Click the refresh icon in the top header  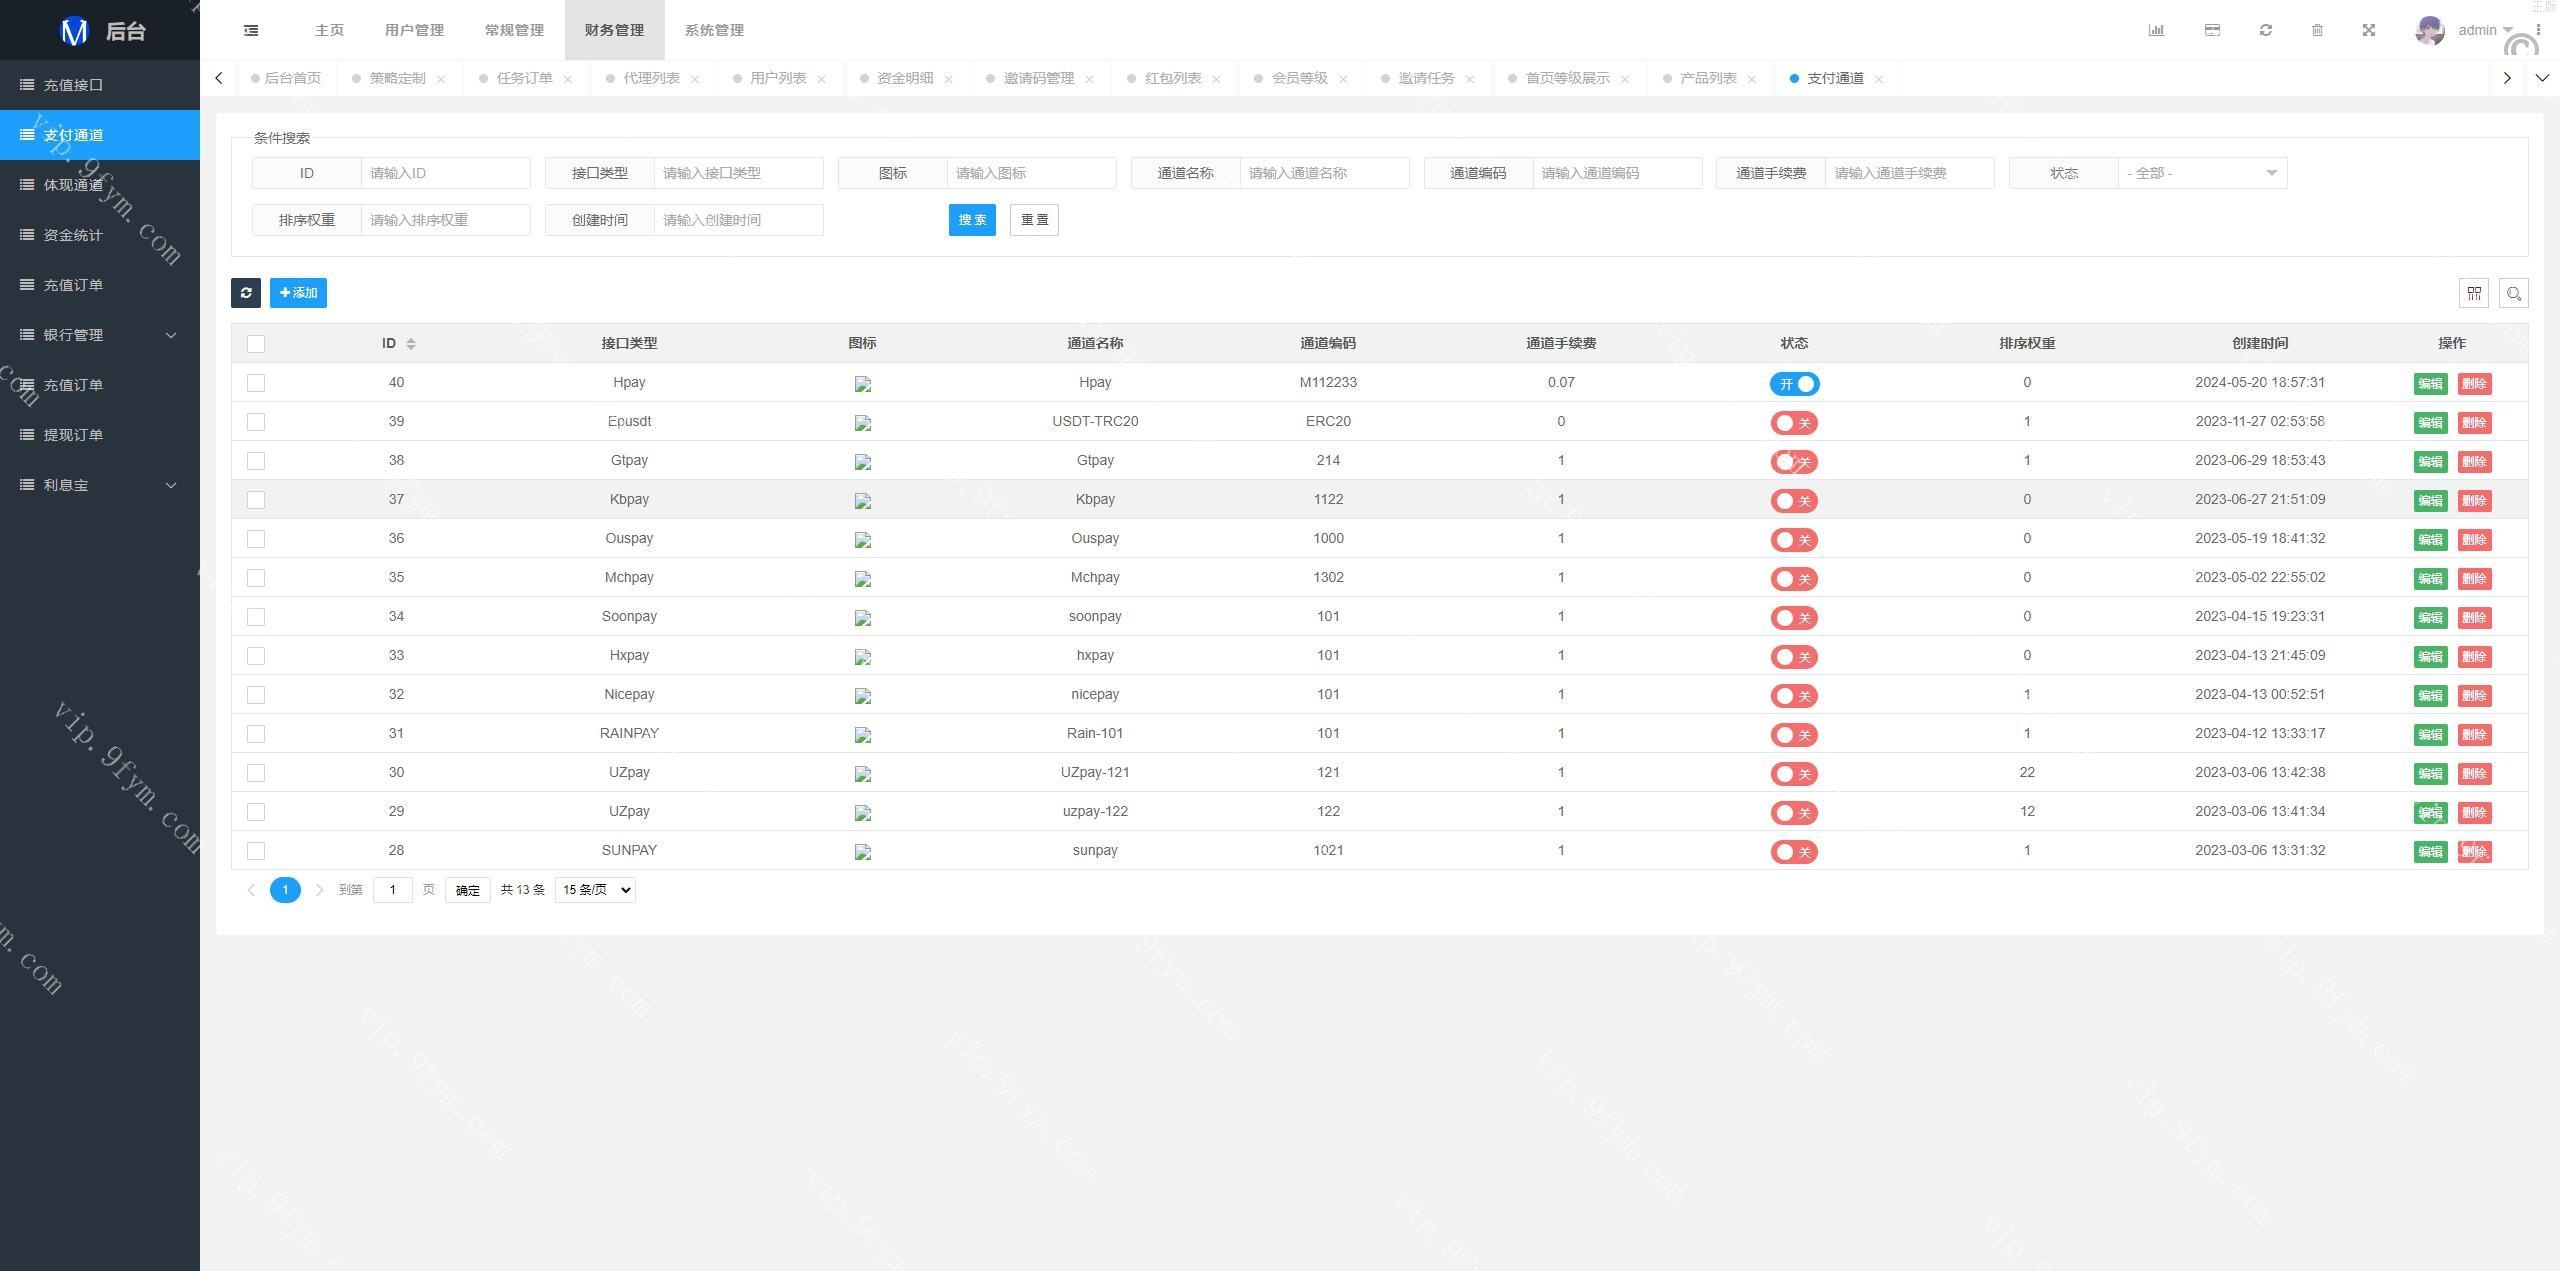point(2266,30)
